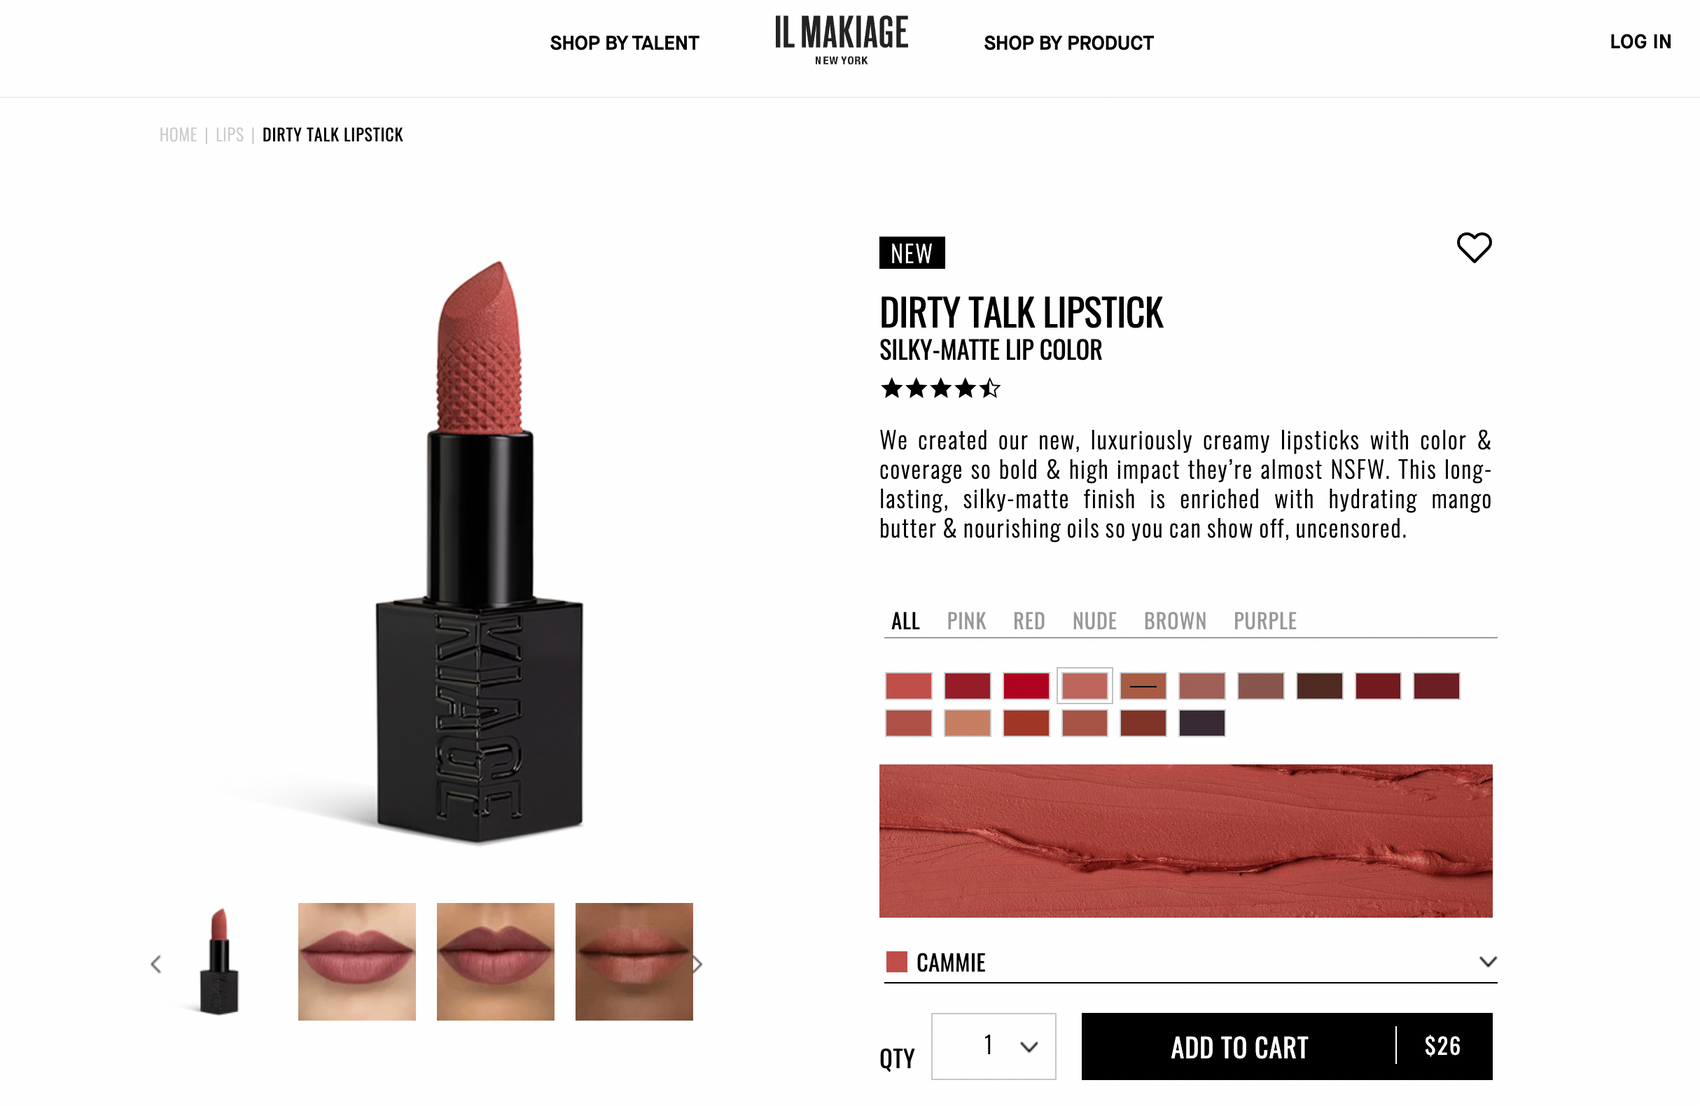Screen dimensions: 1700x1106
Task: Open the QTY quantity dropdown
Action: 993,1046
